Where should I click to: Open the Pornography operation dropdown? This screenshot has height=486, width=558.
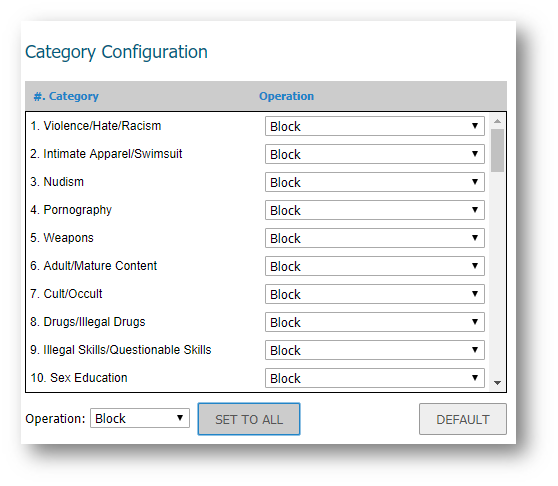tap(374, 210)
